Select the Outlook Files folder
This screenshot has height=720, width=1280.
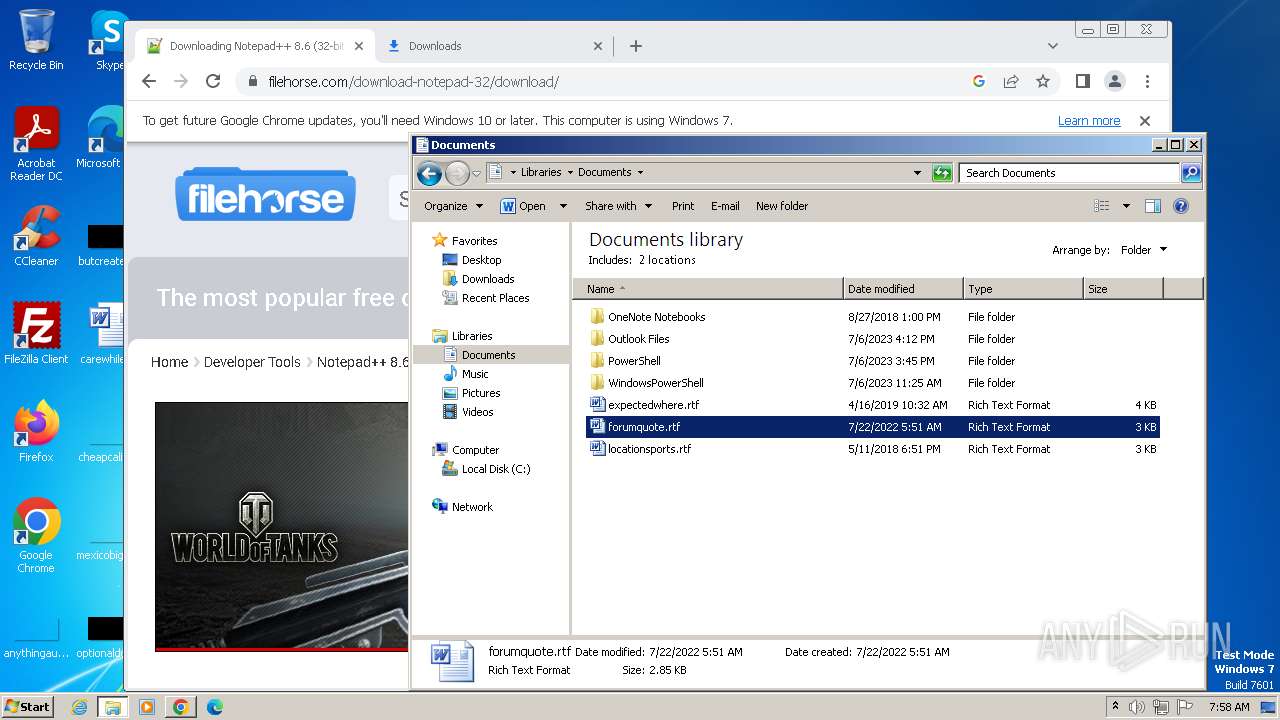[872, 339]
